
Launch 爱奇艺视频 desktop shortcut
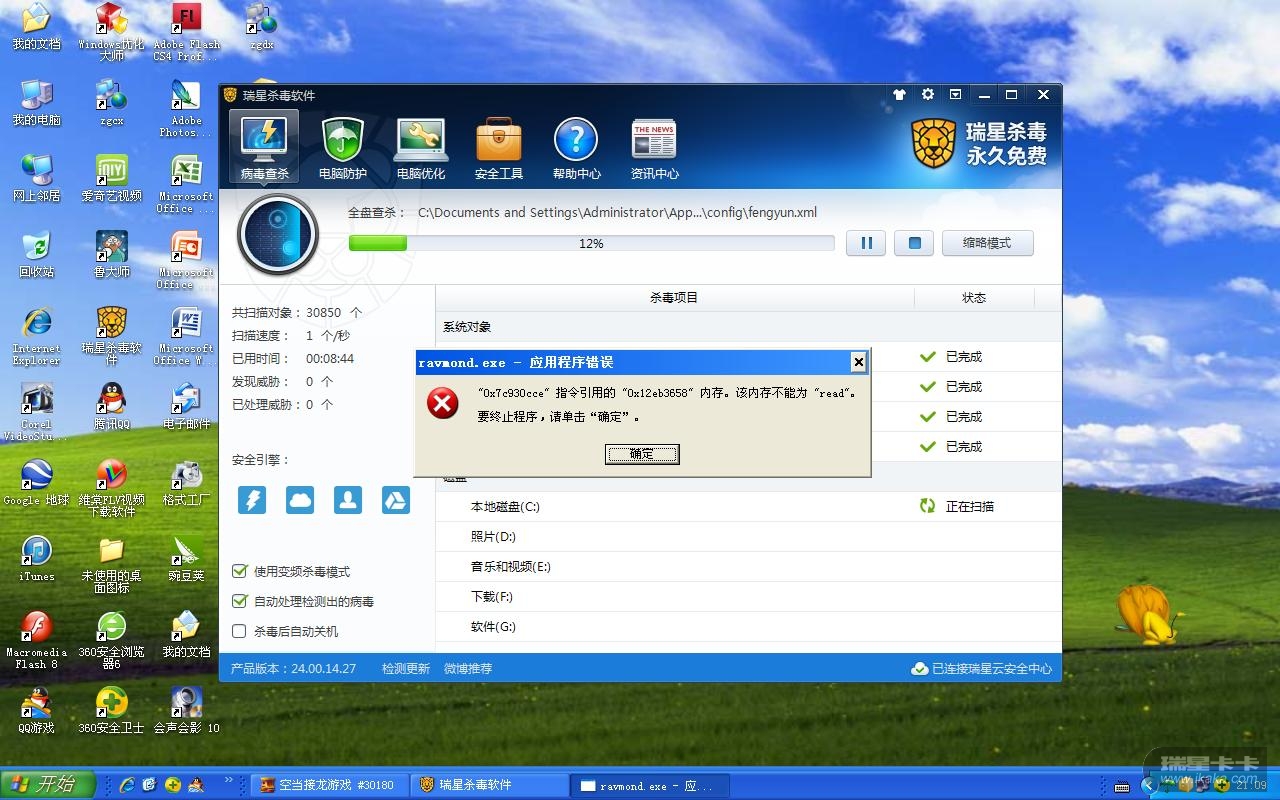pyautogui.click(x=111, y=178)
